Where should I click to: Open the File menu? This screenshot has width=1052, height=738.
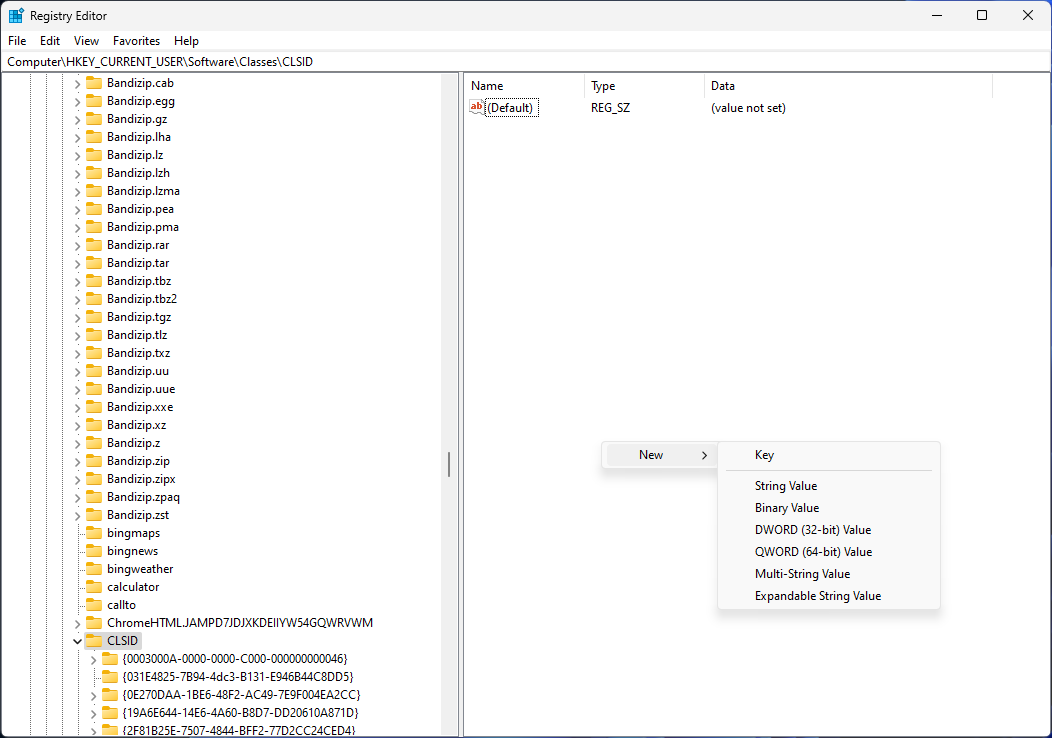tap(17, 41)
